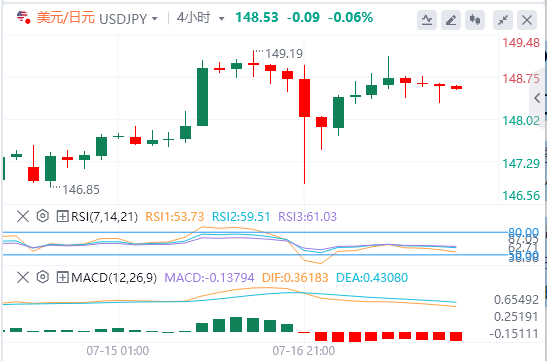
Task: Expand the MACD panel plus icon
Action: click(x=62, y=278)
